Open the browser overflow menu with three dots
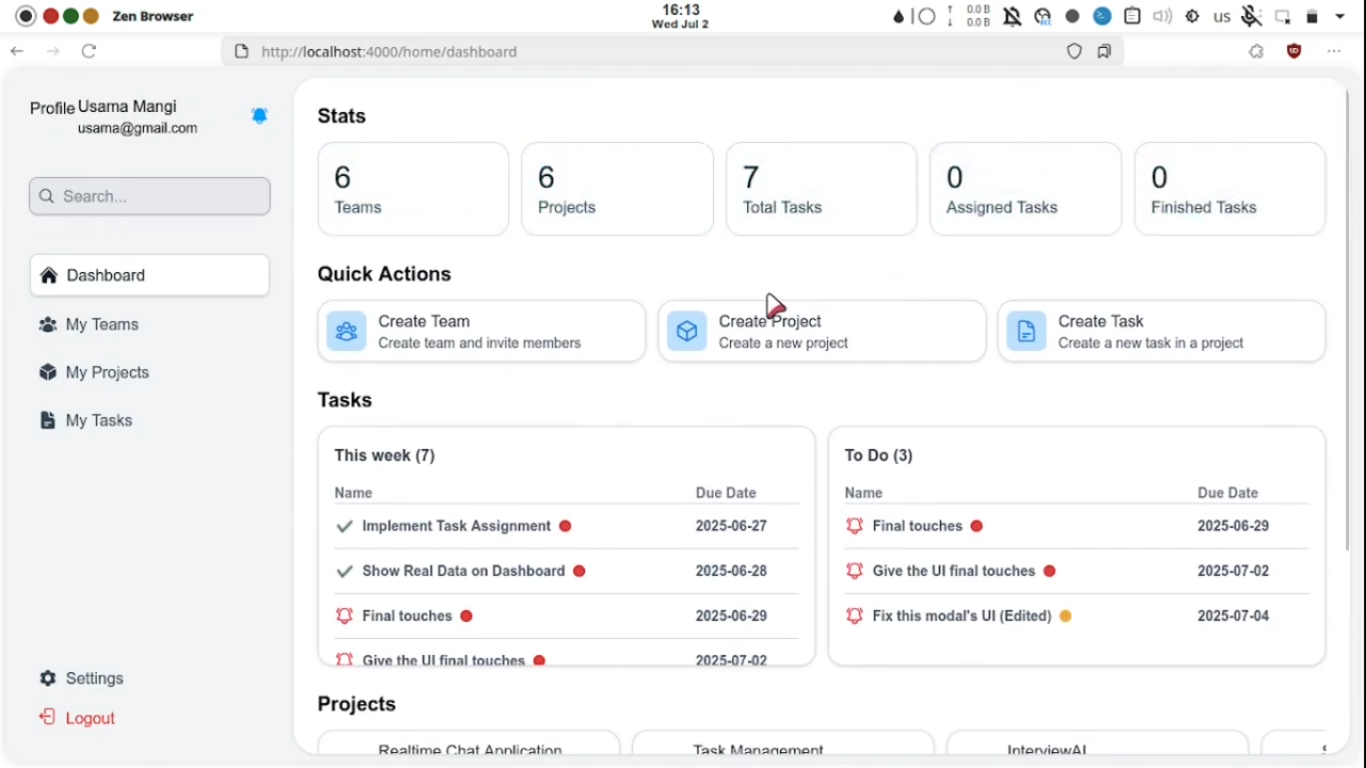This screenshot has height=768, width=1366. pyautogui.click(x=1334, y=51)
